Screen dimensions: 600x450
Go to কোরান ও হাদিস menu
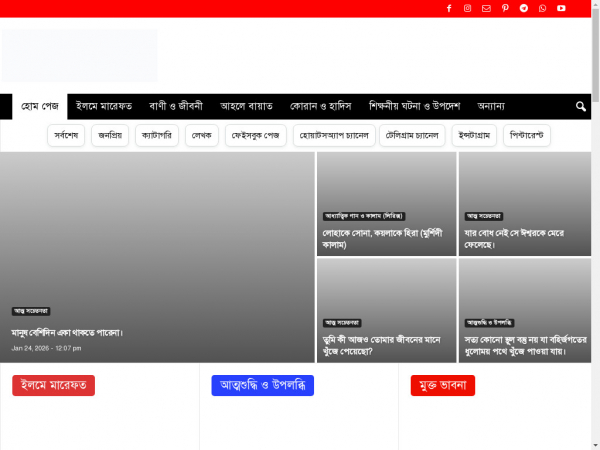[x=320, y=106]
